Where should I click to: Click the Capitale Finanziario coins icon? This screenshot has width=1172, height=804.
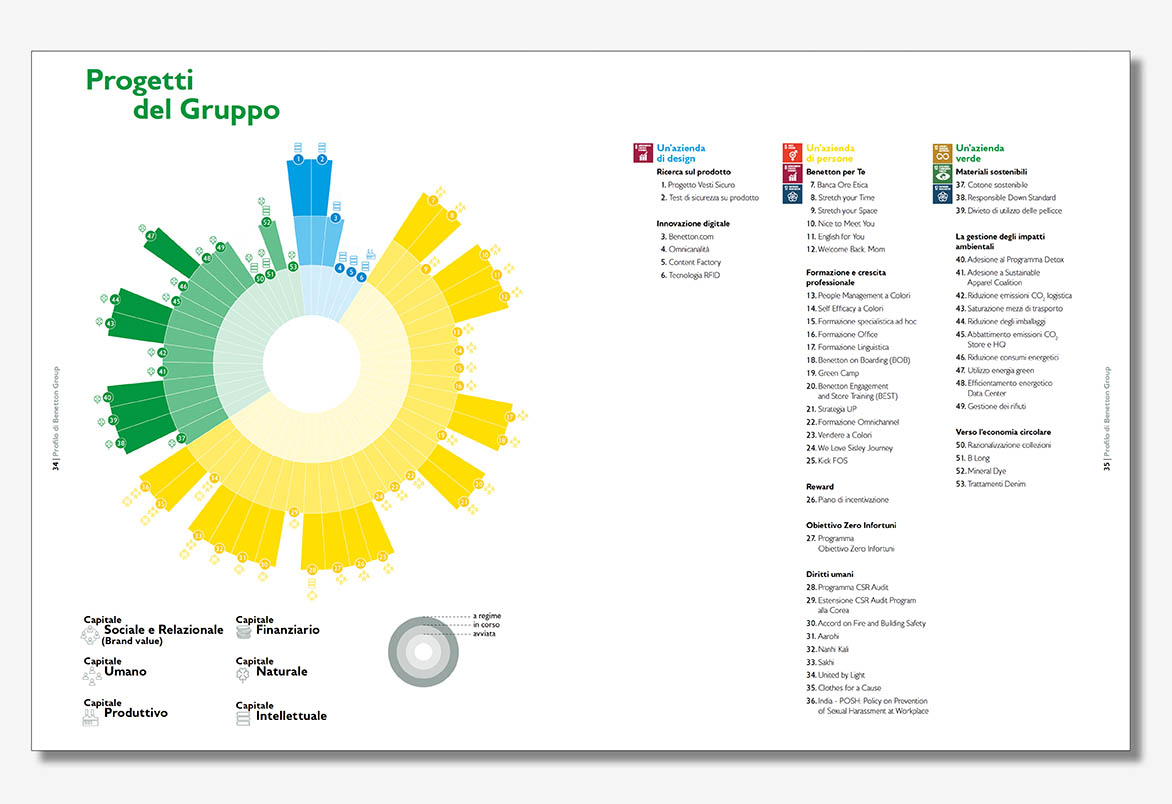(x=244, y=631)
